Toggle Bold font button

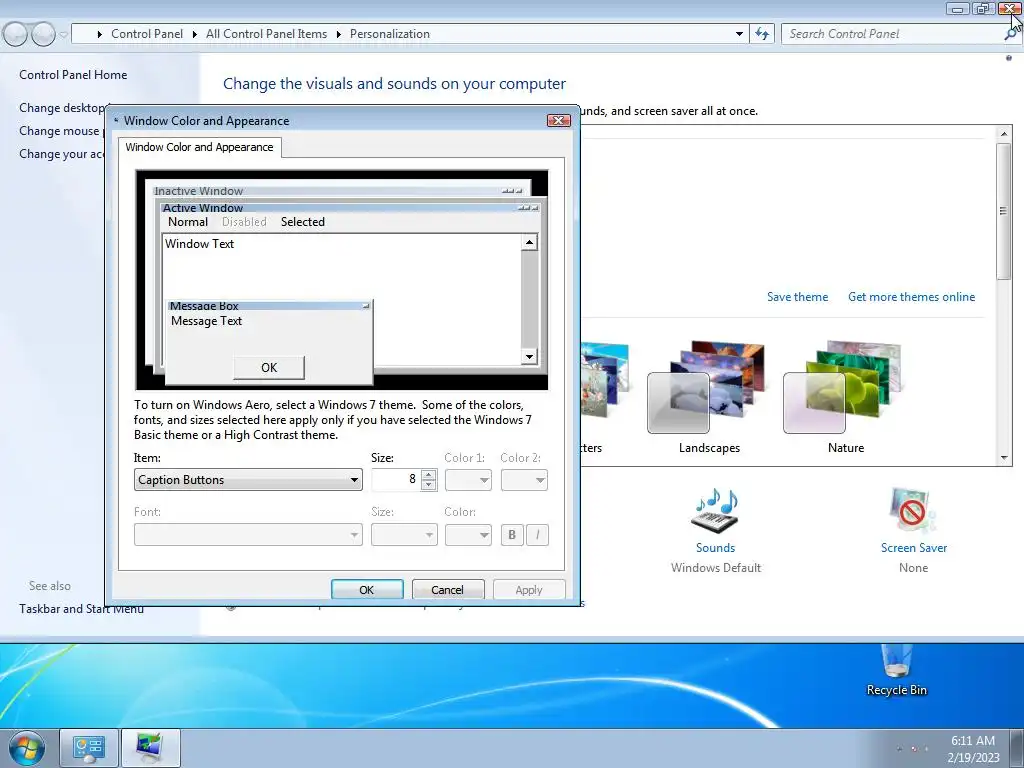tap(512, 535)
